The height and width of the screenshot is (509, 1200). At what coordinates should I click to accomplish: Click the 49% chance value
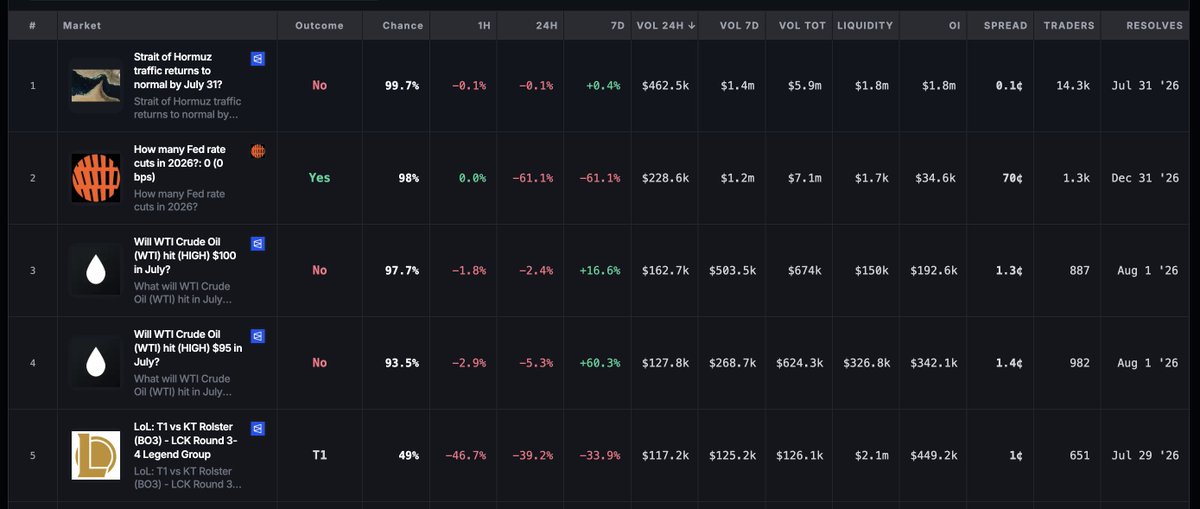click(408, 455)
